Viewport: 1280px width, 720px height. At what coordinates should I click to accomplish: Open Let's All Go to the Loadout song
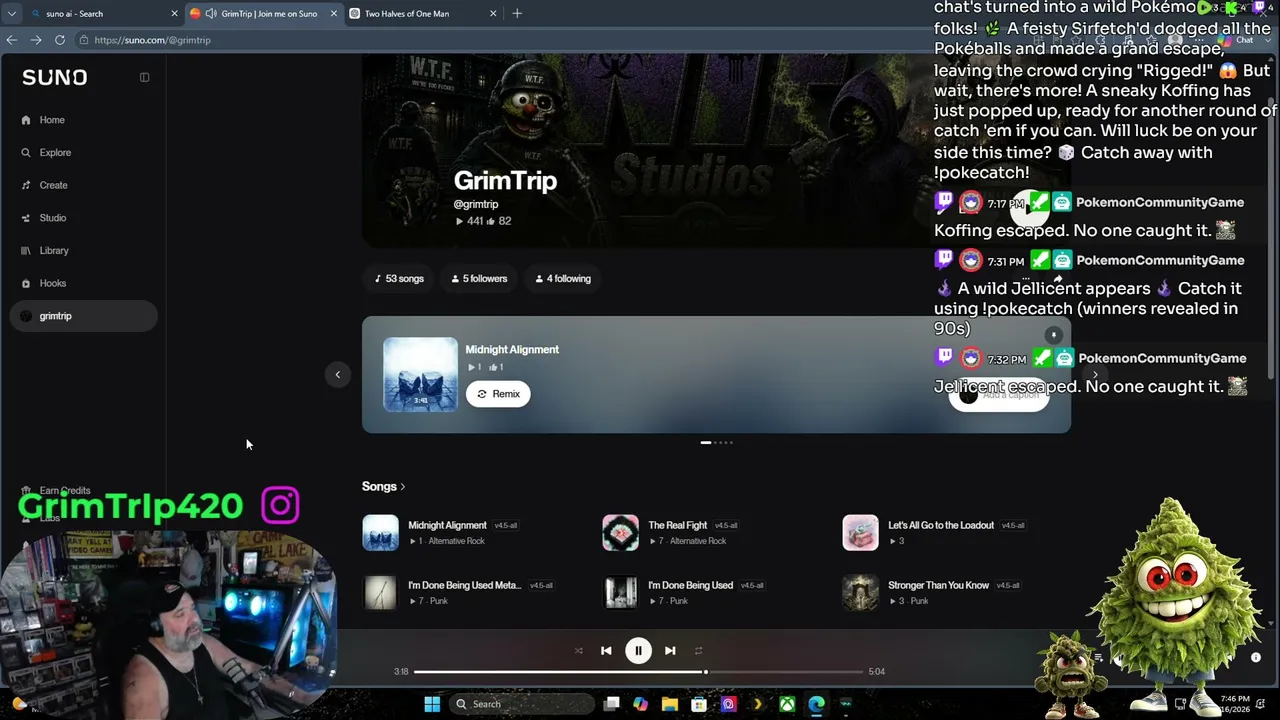941,526
